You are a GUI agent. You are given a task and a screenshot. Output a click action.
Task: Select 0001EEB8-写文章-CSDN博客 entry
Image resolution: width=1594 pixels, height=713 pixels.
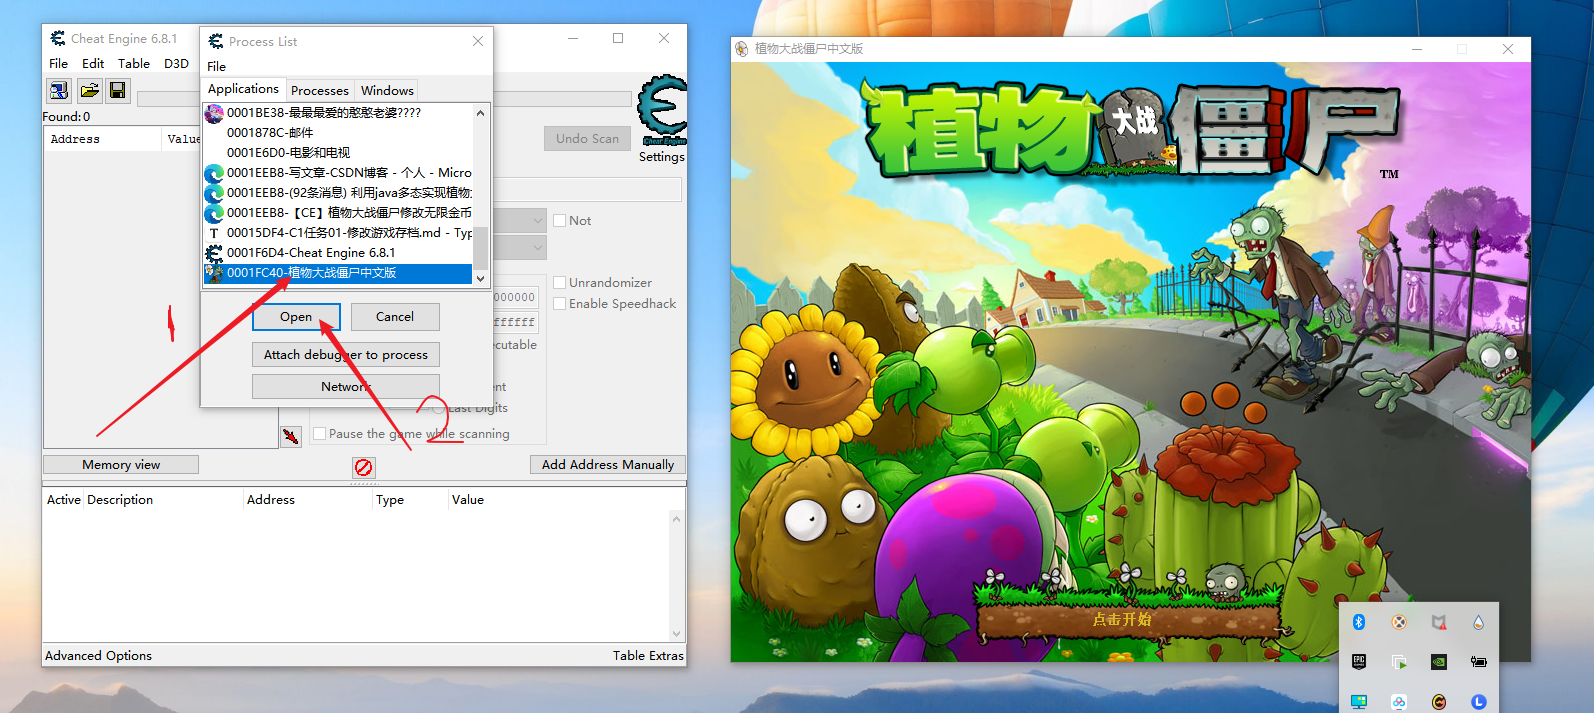[337, 173]
